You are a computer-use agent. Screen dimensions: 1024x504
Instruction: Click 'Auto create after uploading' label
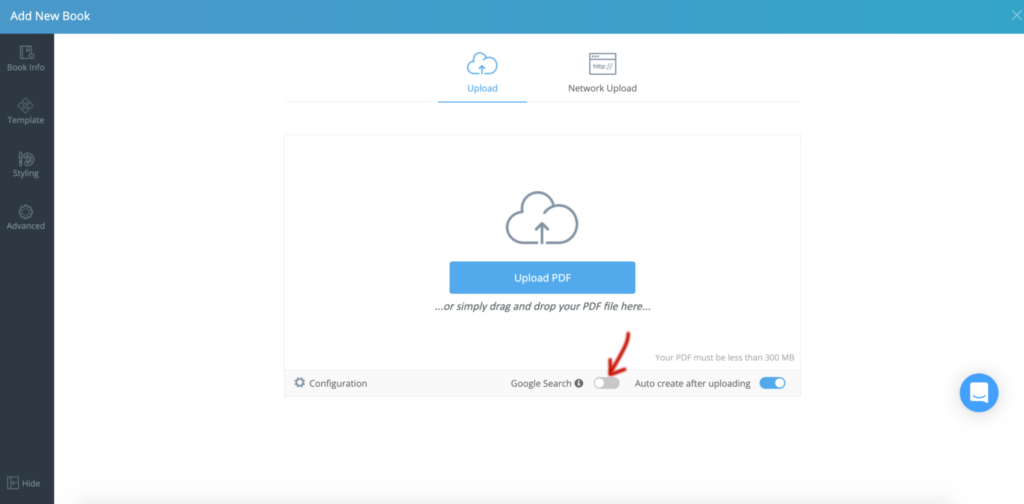(692, 383)
